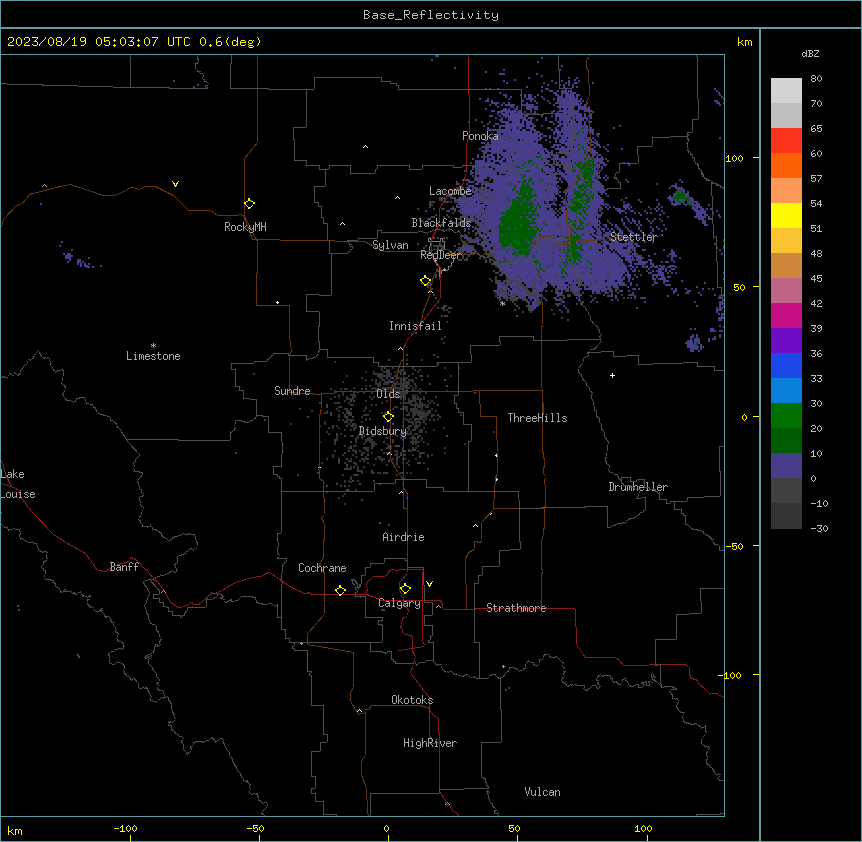Click the km unit label at bottom left
The width and height of the screenshot is (862, 842).
15,830
